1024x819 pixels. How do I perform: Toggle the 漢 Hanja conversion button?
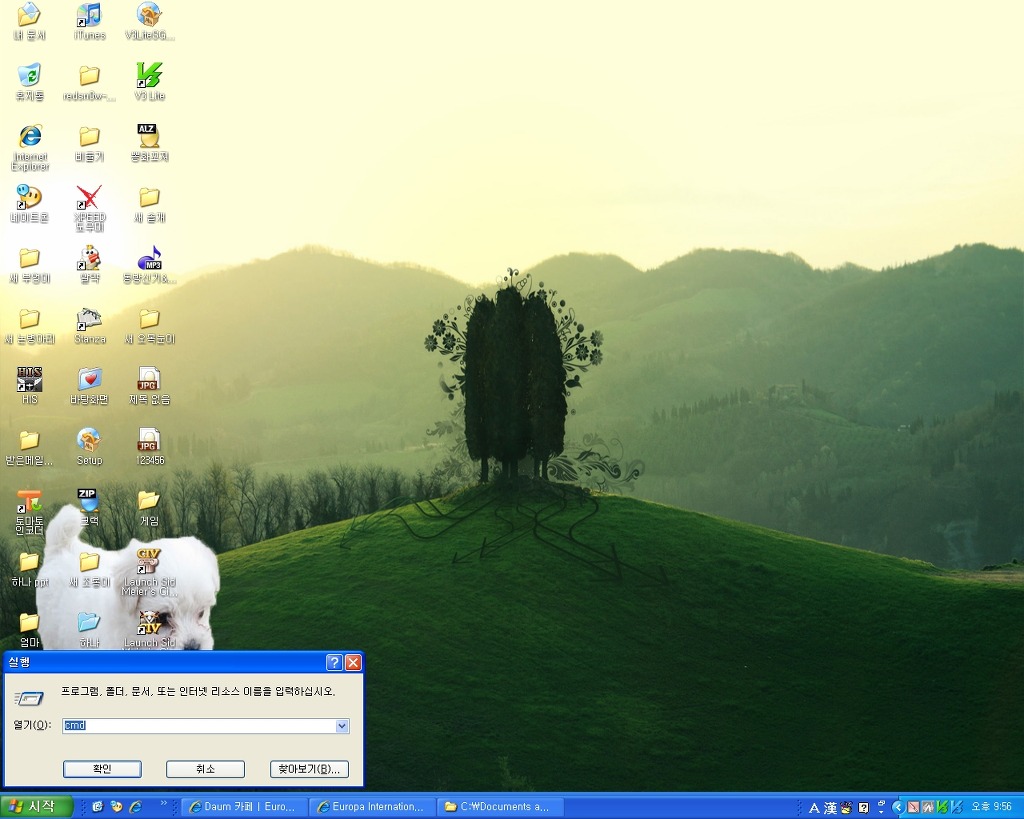[831, 809]
